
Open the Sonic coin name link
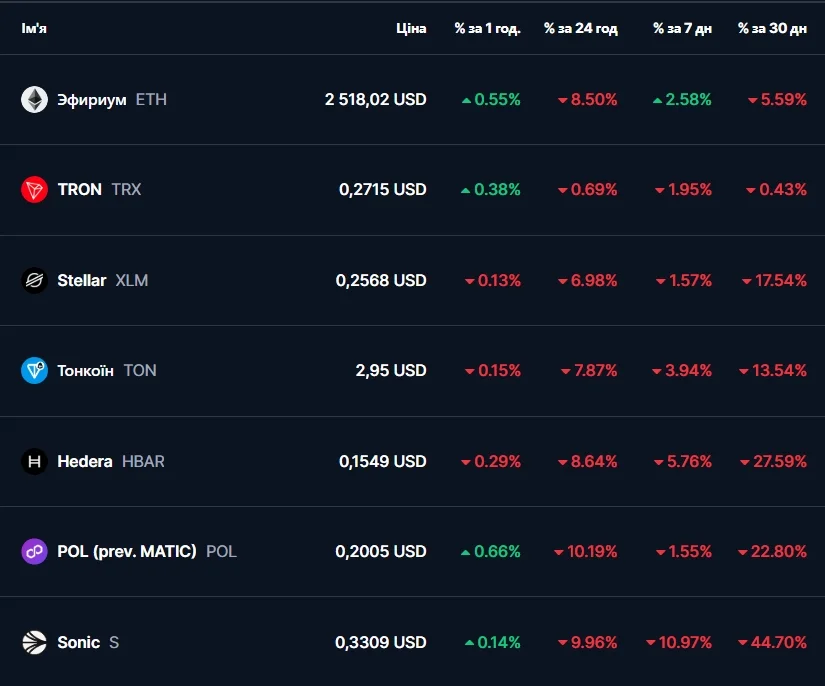click(x=78, y=642)
